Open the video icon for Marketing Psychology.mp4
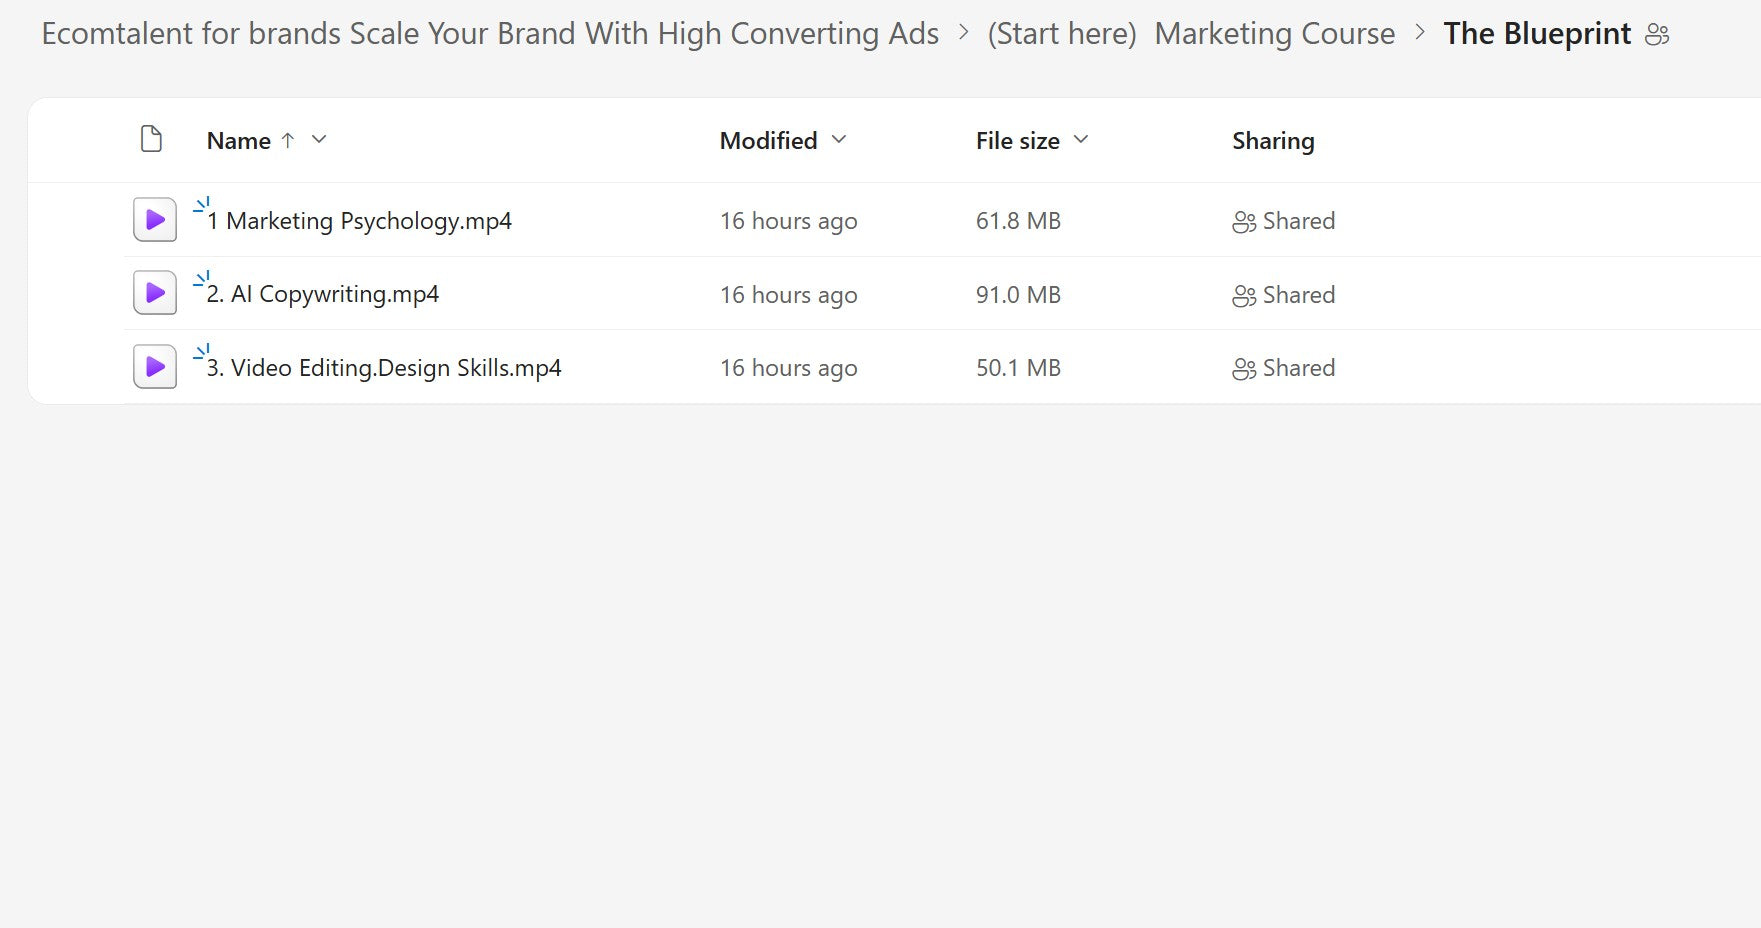Screen dimensions: 1761x928 [155, 220]
